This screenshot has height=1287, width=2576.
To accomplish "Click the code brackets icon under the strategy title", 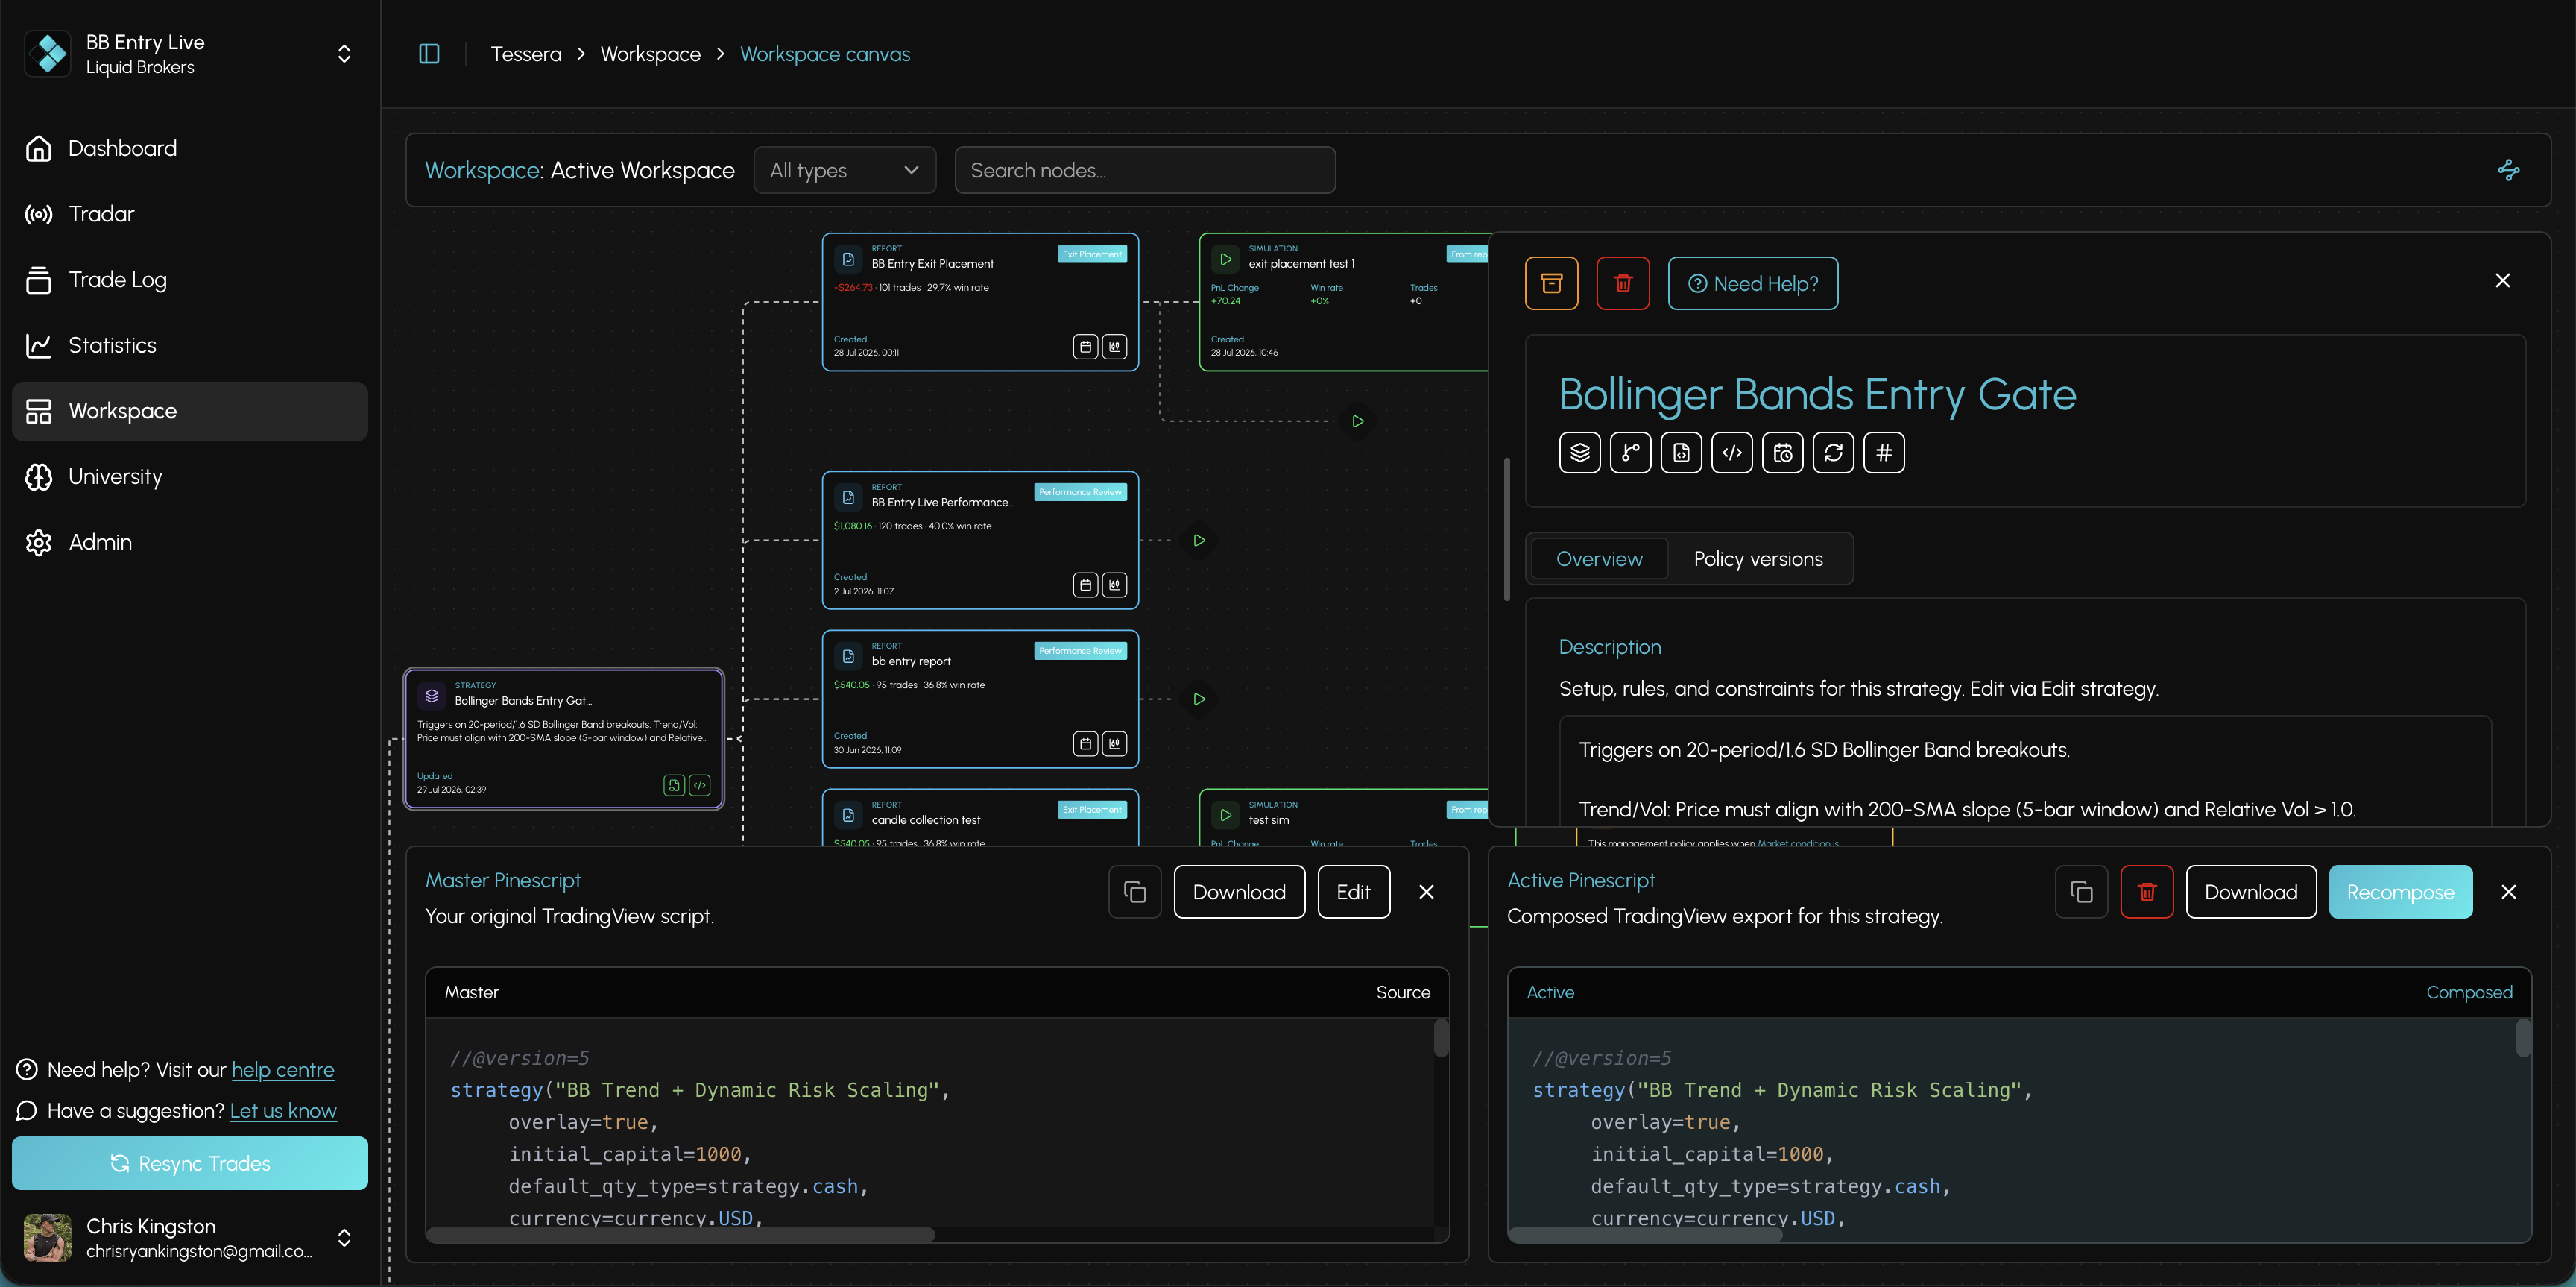I will coord(1732,453).
